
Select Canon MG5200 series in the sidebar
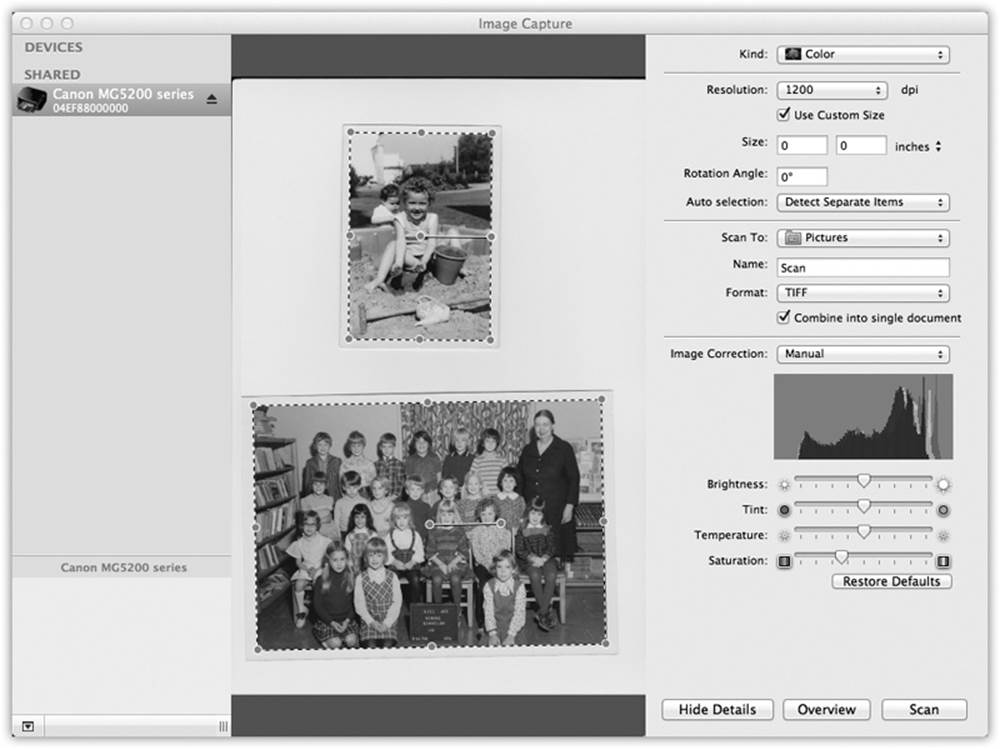[121, 100]
